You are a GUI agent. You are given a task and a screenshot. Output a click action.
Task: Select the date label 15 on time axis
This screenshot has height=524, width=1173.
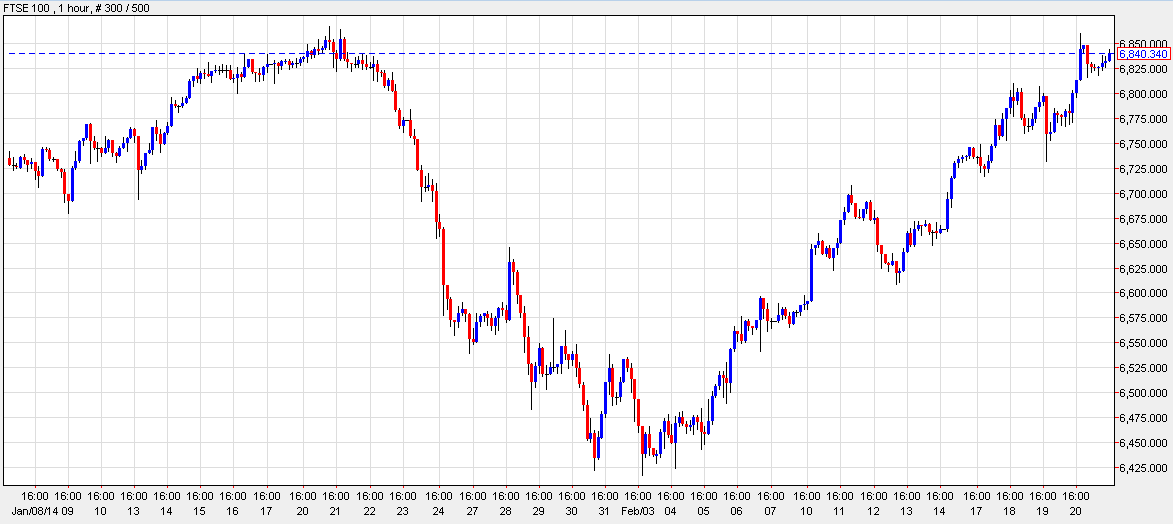[x=200, y=510]
